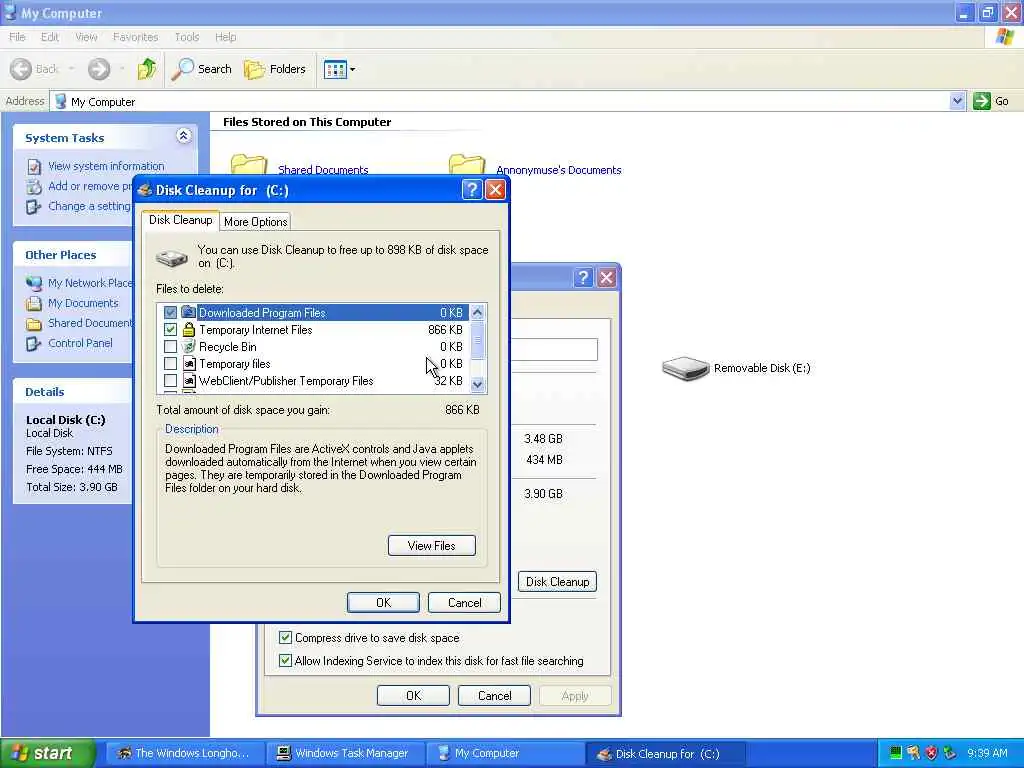Toggle Compress drive to save disk space
The width and height of the screenshot is (1024, 768).
coord(285,637)
